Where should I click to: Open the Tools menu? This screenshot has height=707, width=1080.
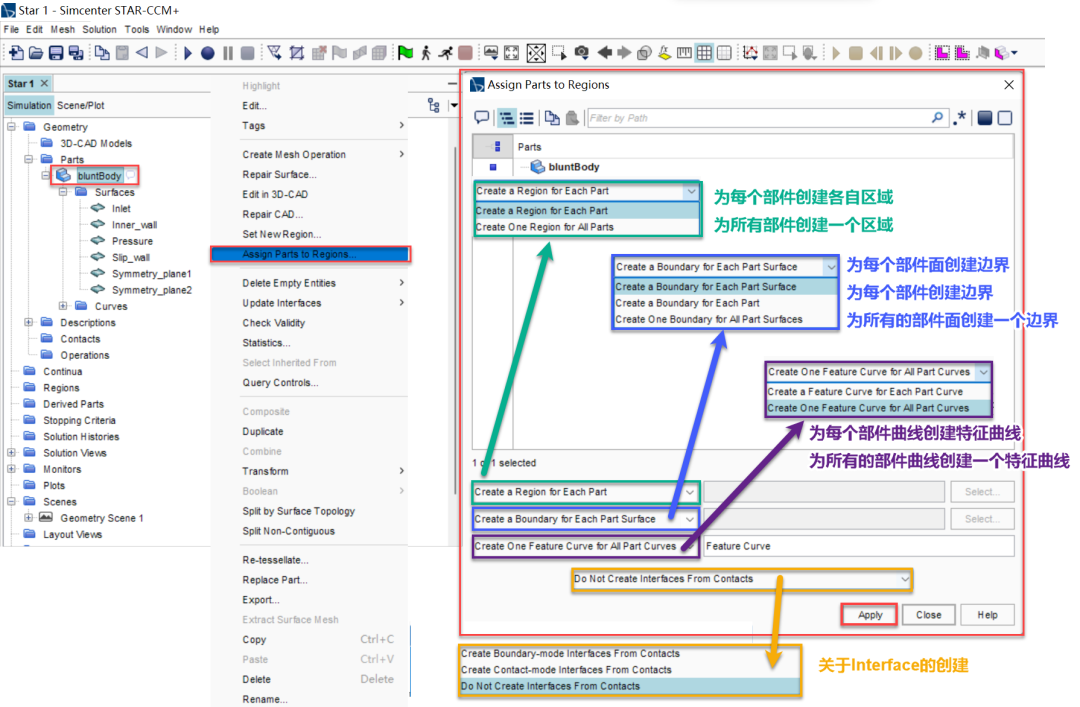[136, 30]
